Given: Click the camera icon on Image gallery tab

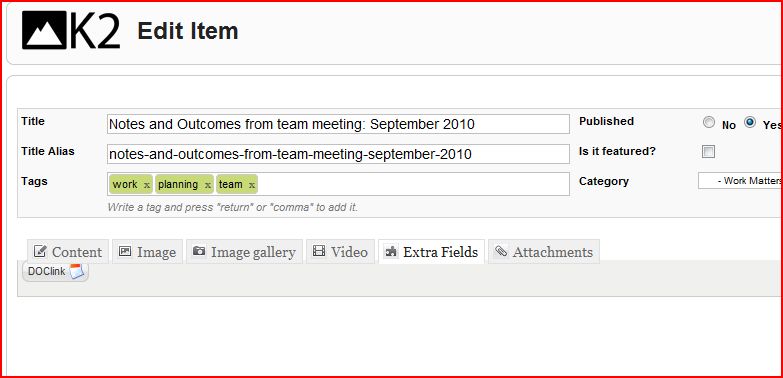Looking at the screenshot, I should (x=199, y=251).
